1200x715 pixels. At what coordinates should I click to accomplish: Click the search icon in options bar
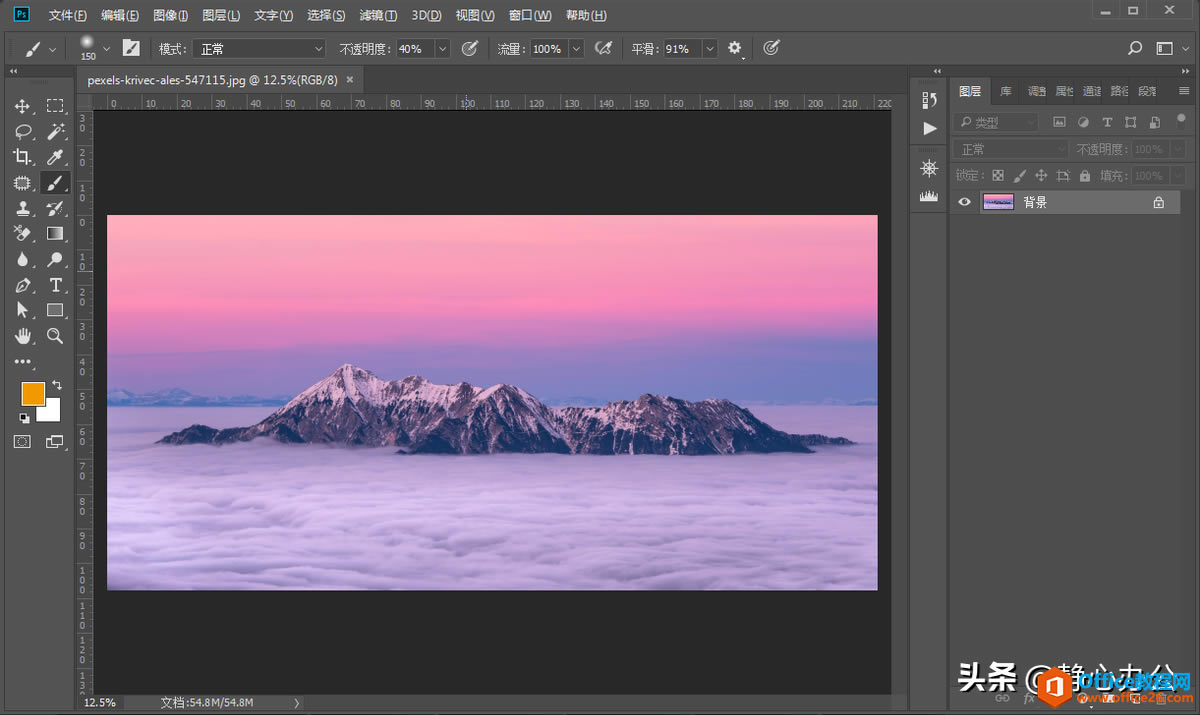[x=1135, y=48]
